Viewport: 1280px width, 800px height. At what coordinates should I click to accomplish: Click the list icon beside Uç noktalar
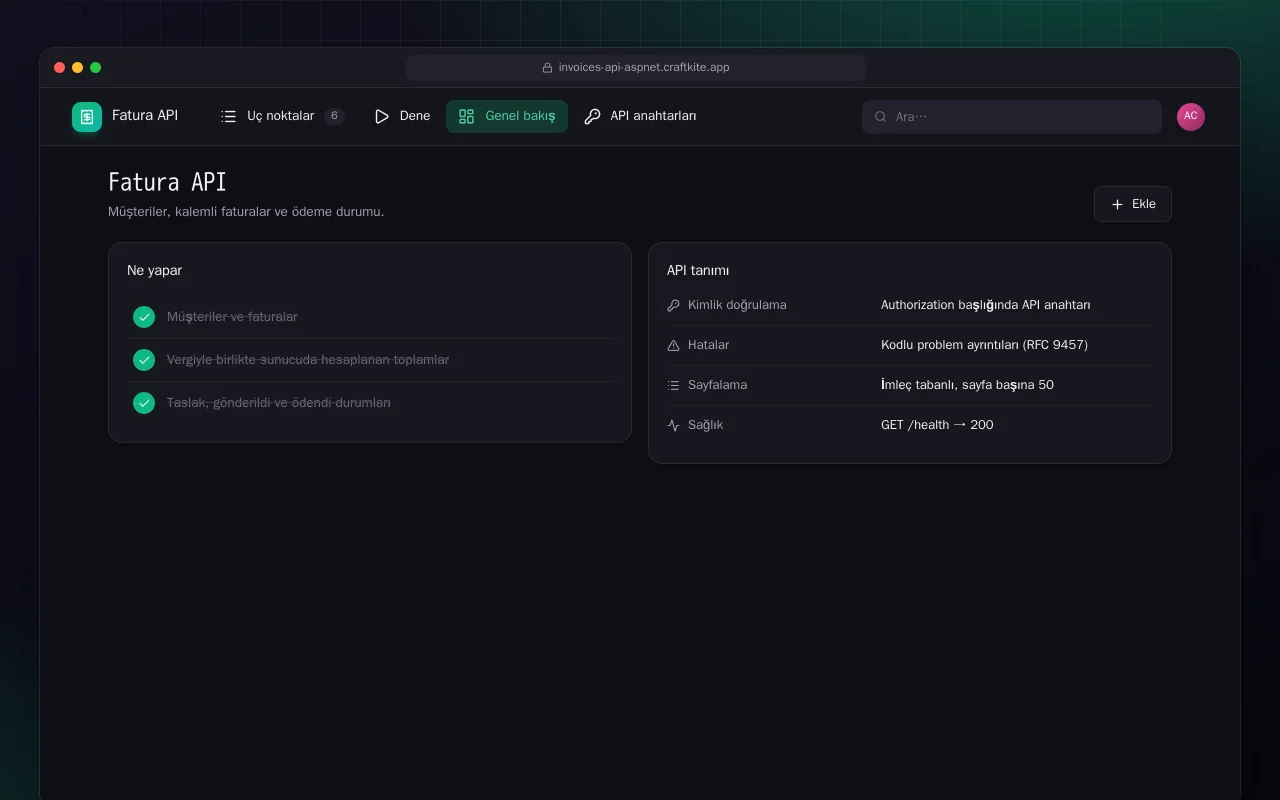click(229, 116)
